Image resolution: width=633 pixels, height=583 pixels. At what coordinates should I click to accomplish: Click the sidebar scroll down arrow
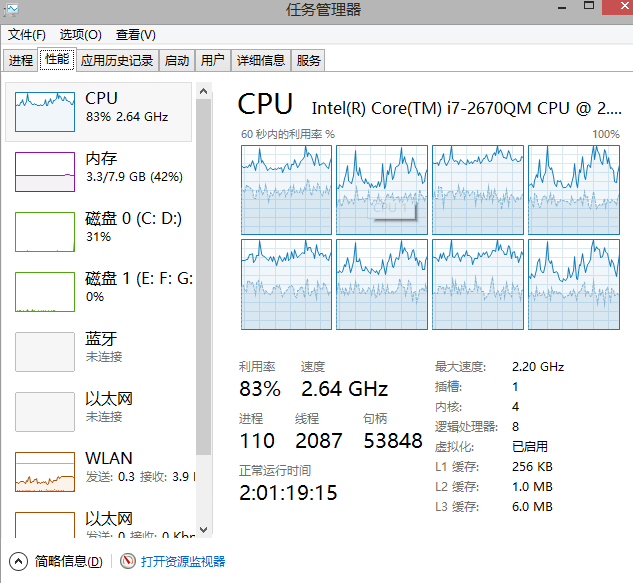pos(203,529)
